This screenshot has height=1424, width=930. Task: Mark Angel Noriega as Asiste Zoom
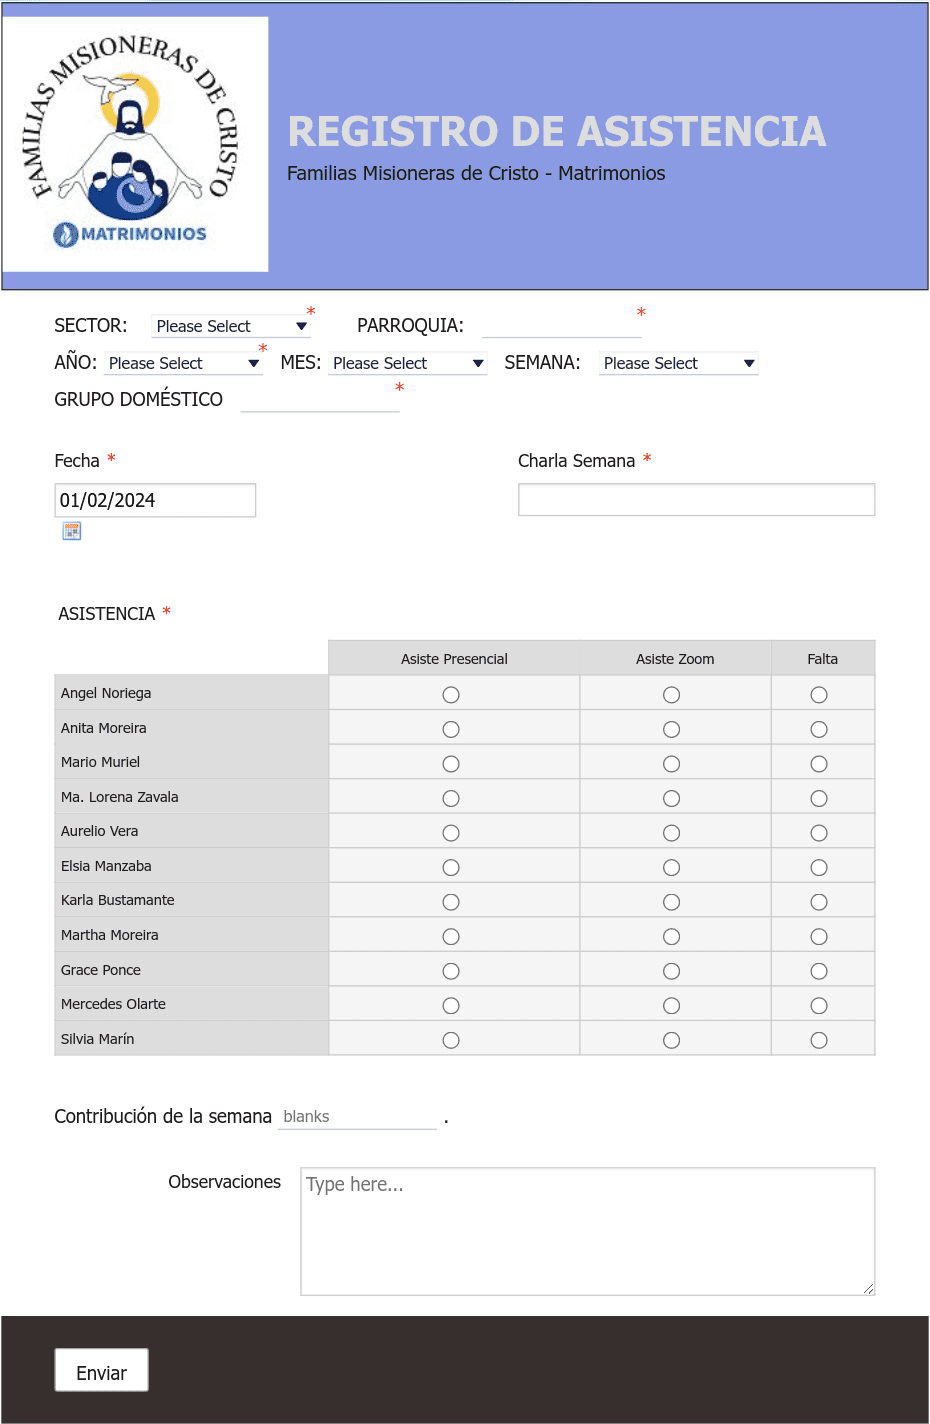(x=672, y=695)
